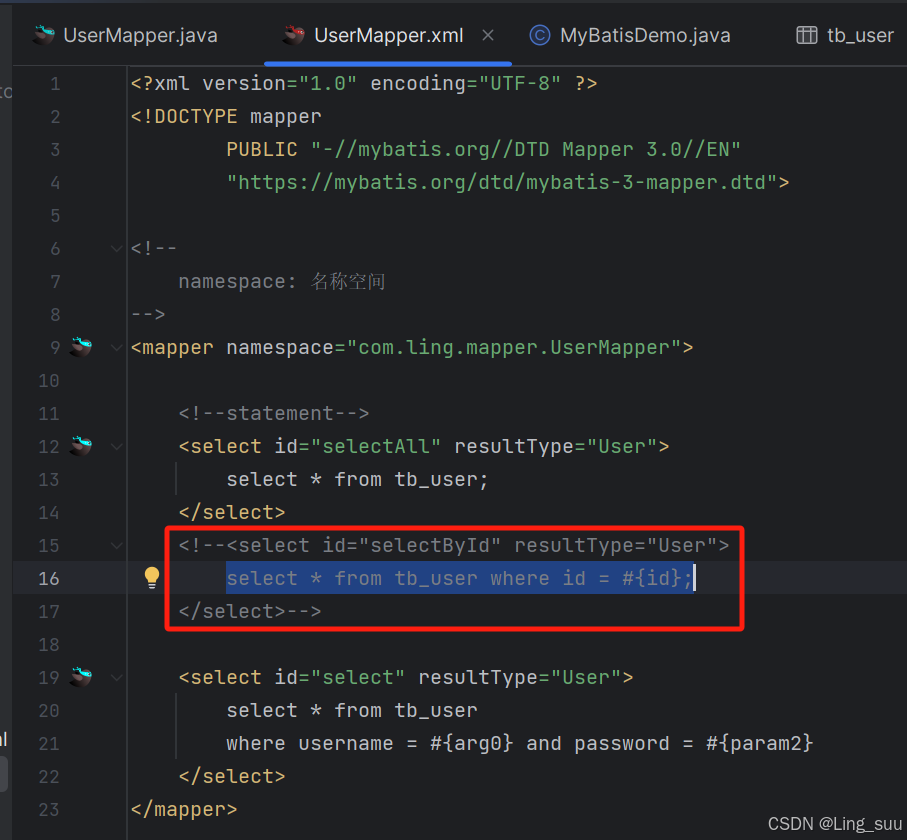Image resolution: width=907 pixels, height=840 pixels.
Task: Select the UserMapper.xml tab
Action: tap(388, 35)
